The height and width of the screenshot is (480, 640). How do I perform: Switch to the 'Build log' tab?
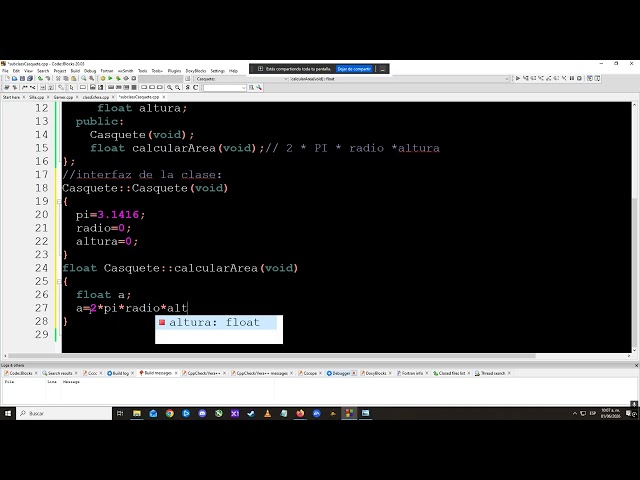[120, 373]
